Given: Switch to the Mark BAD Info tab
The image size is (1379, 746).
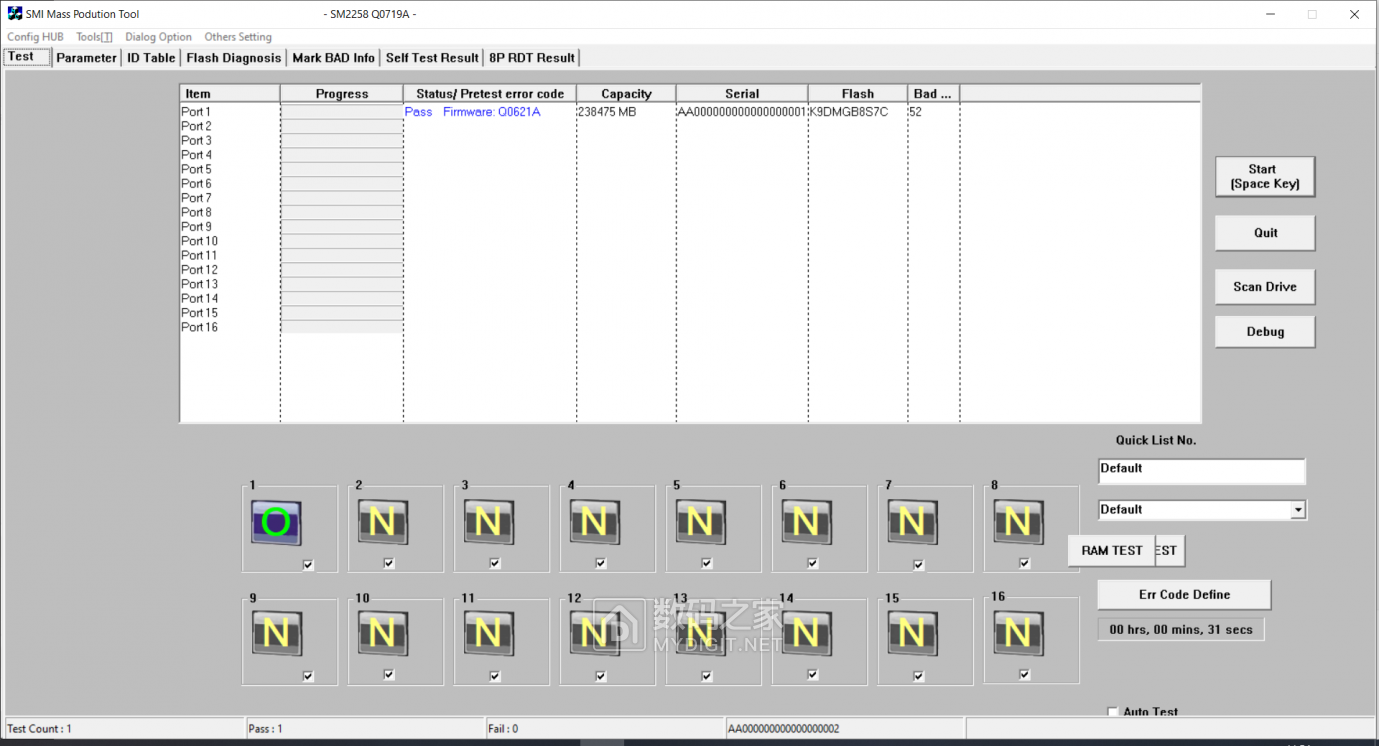Looking at the screenshot, I should [333, 58].
